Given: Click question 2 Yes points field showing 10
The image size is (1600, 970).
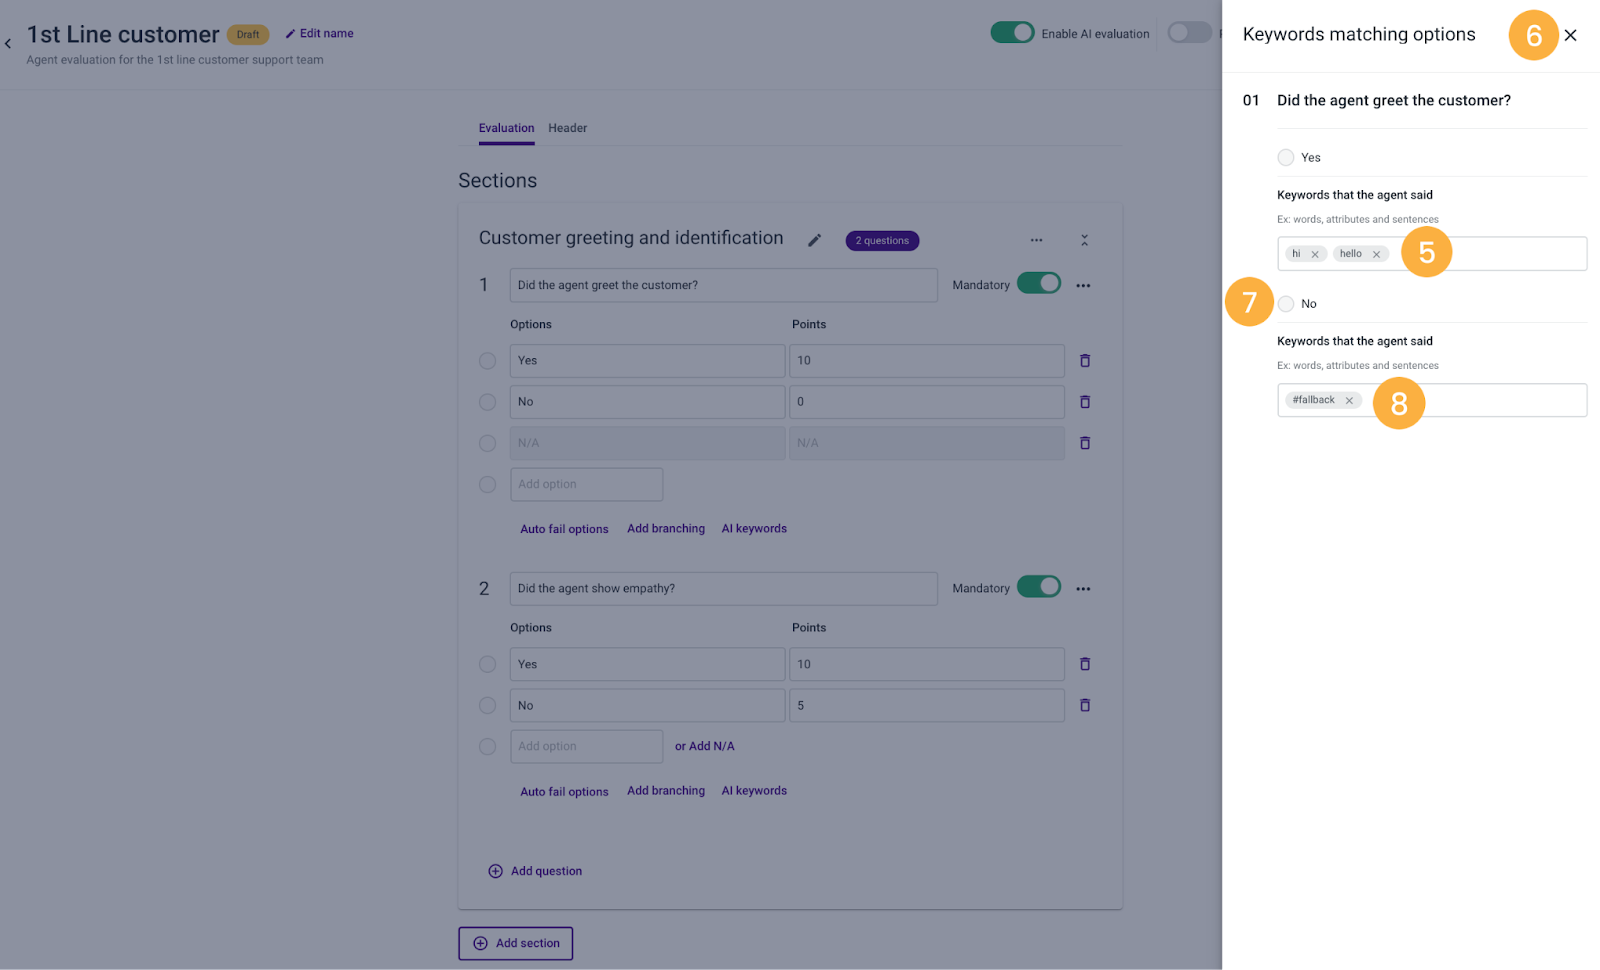Looking at the screenshot, I should point(927,664).
